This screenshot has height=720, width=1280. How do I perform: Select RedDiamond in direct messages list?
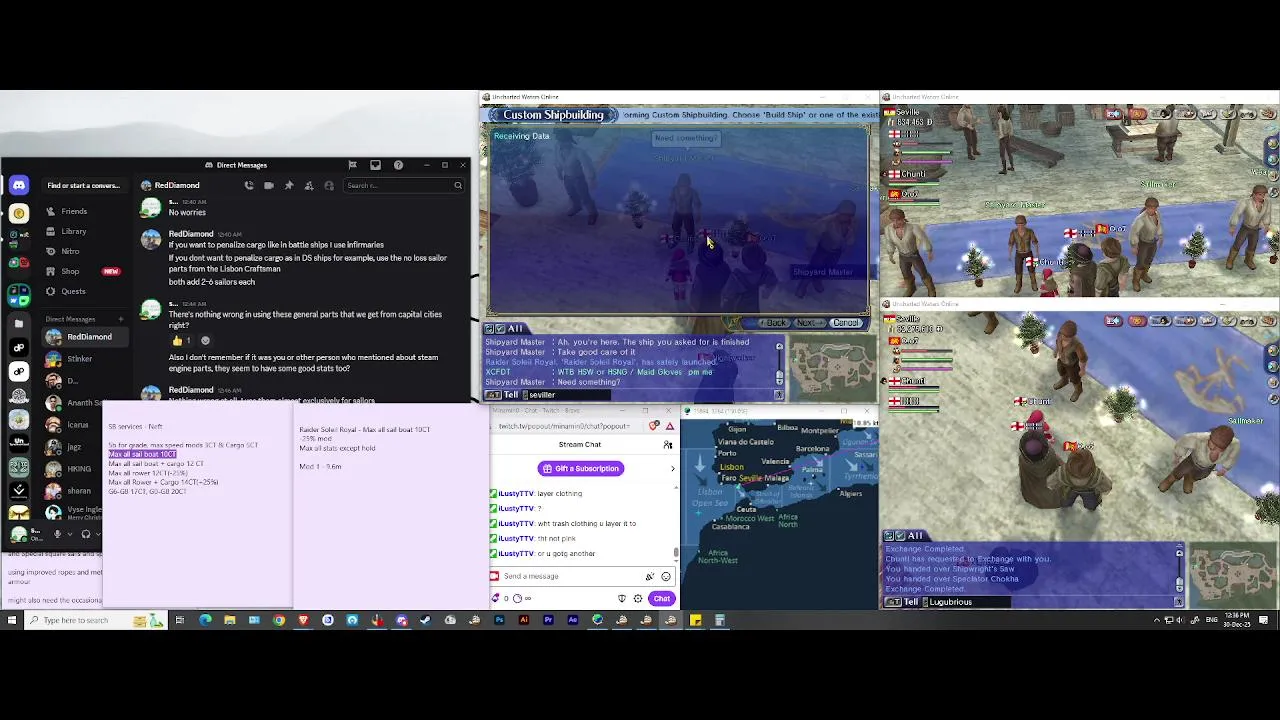(x=84, y=337)
